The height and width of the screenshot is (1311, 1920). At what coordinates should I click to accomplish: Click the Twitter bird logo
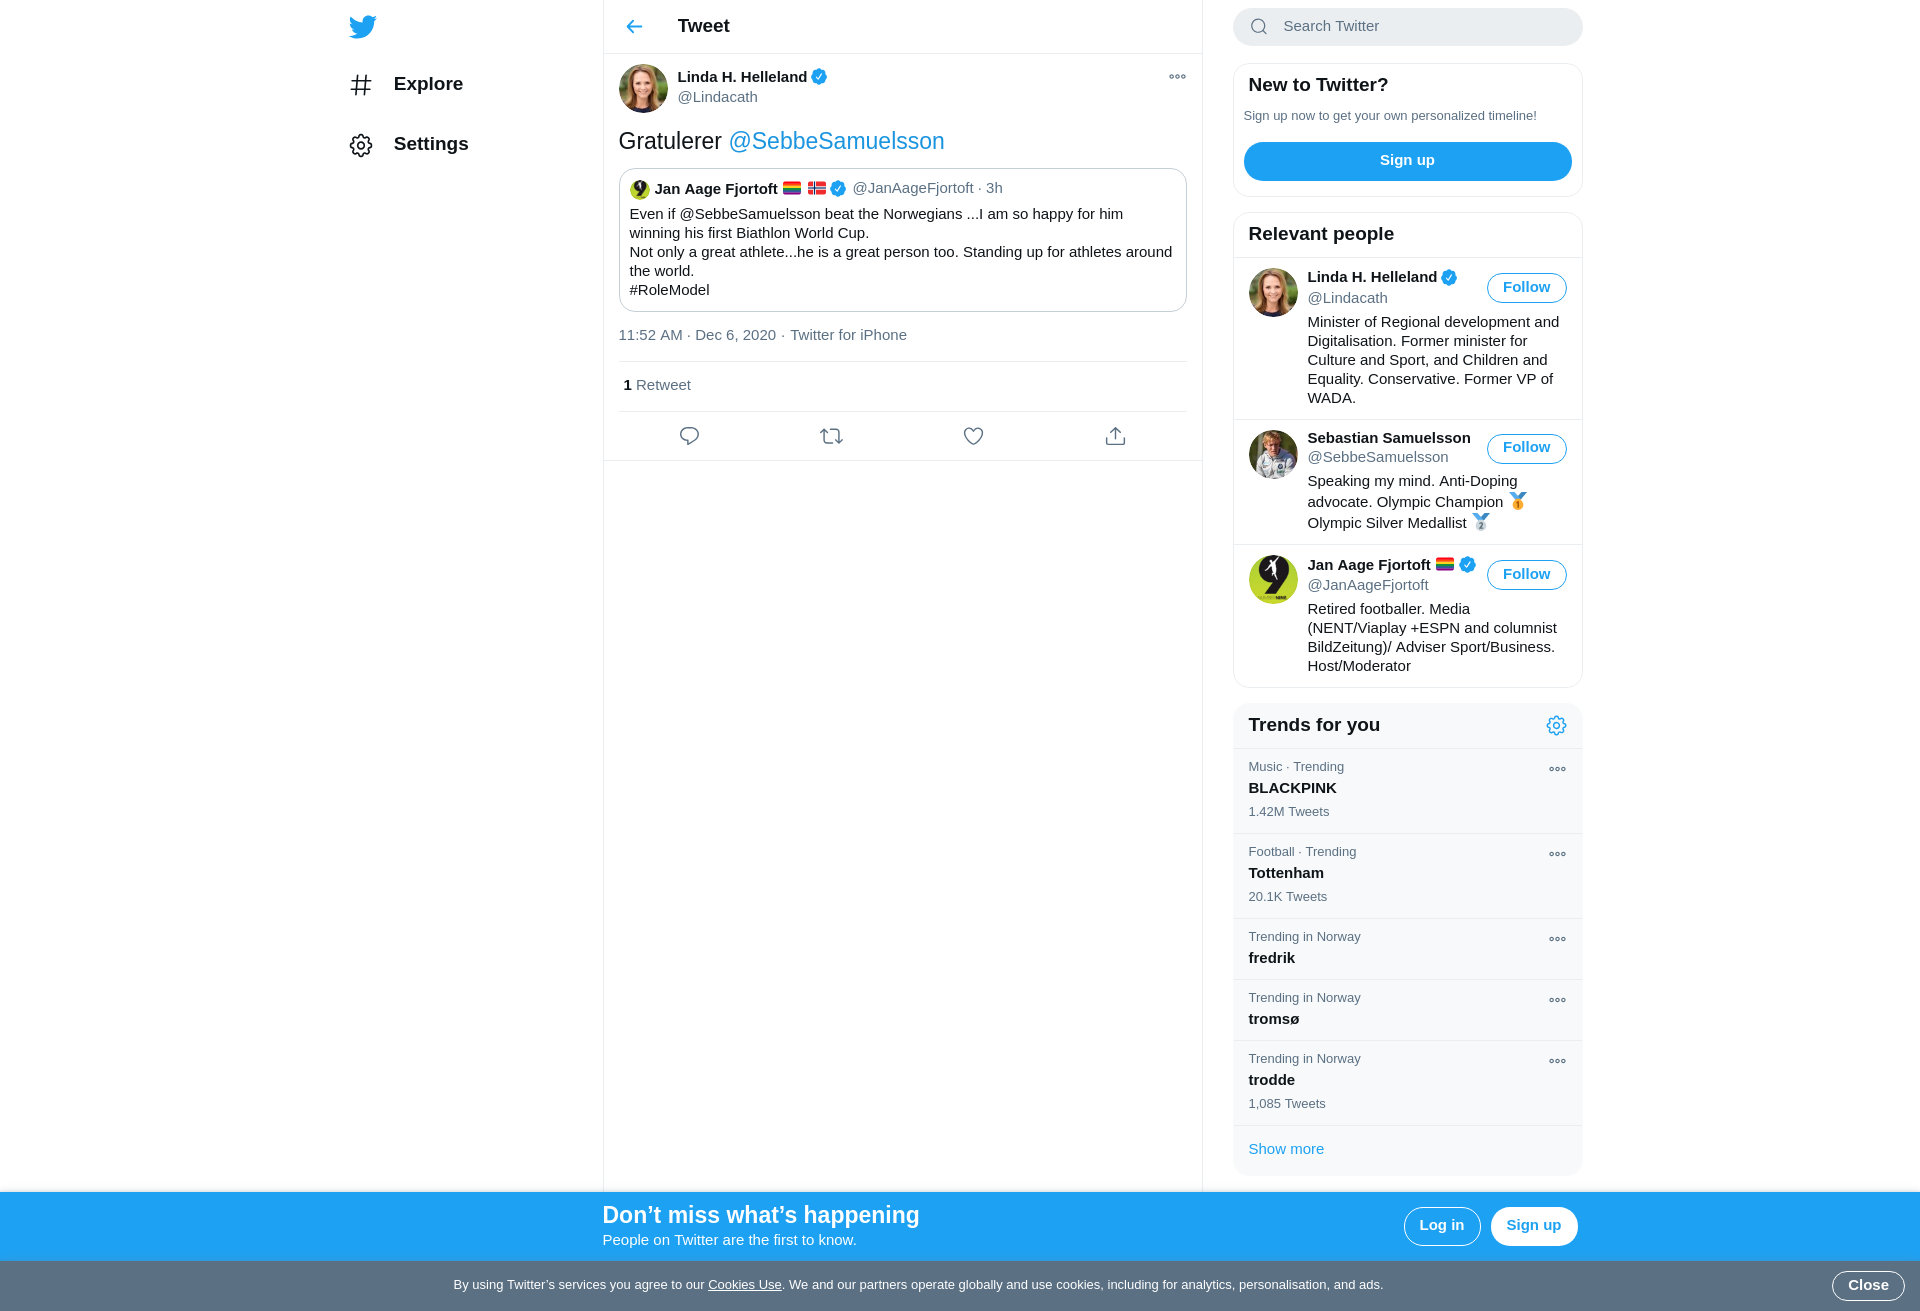pos(362,27)
